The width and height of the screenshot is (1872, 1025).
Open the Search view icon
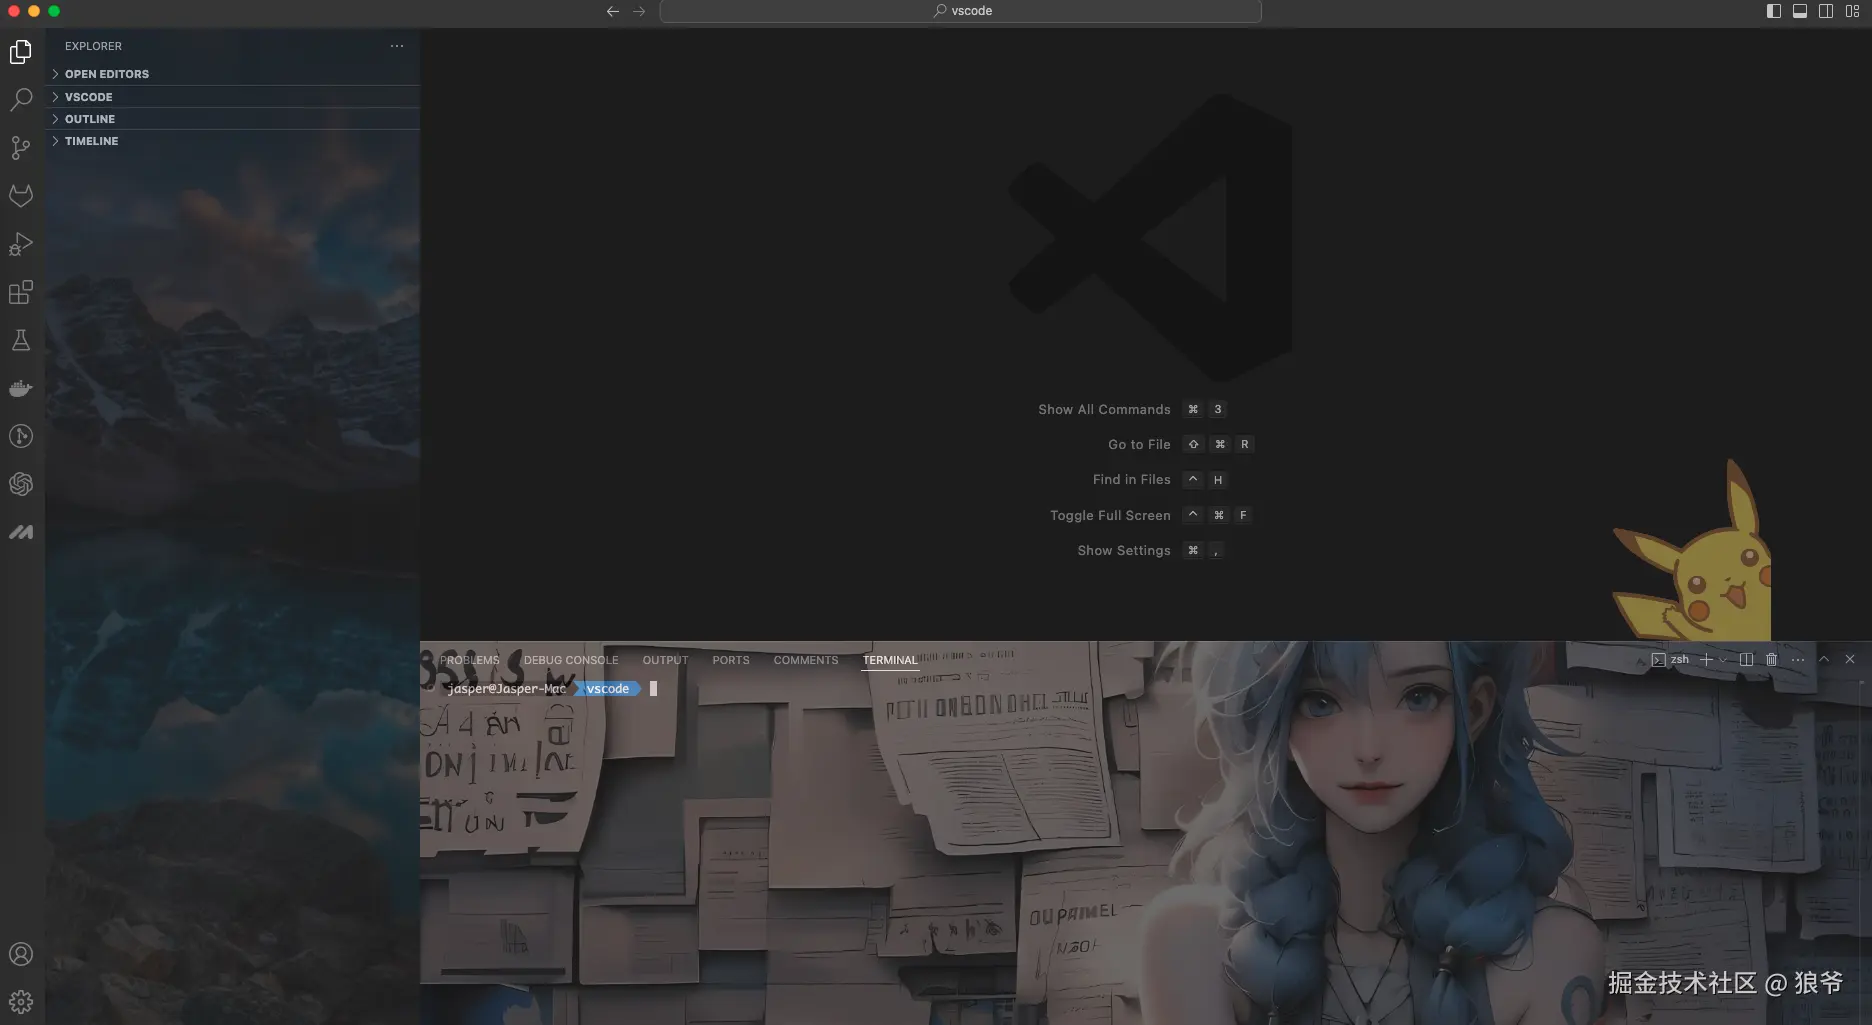(x=21, y=100)
